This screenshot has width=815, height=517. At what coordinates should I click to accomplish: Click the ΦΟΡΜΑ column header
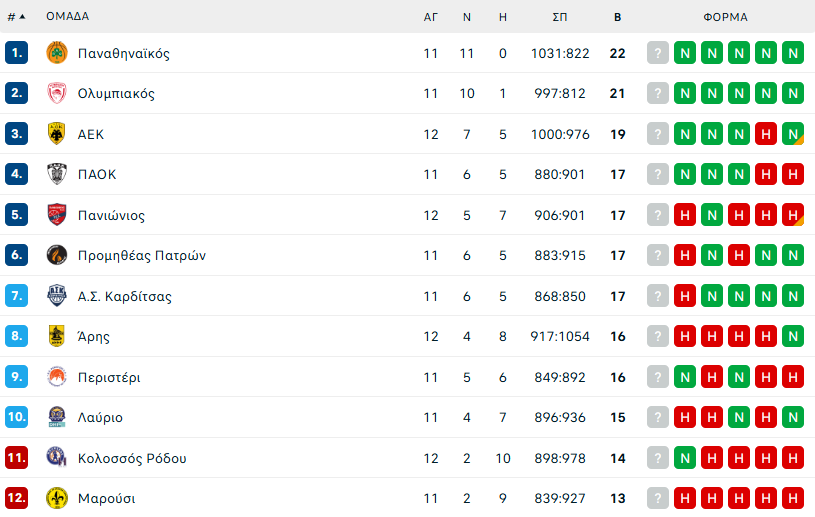pyautogui.click(x=726, y=17)
